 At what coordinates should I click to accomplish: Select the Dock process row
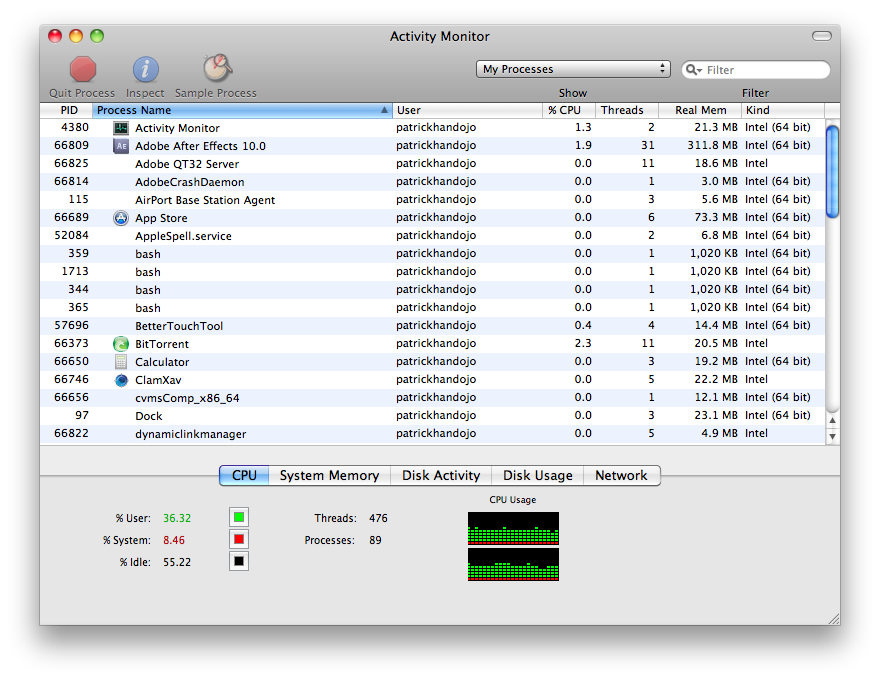pos(433,416)
